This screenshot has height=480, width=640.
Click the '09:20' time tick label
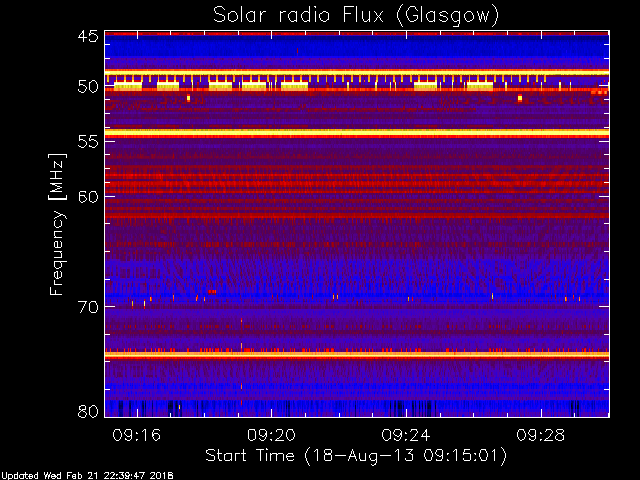tap(271, 435)
